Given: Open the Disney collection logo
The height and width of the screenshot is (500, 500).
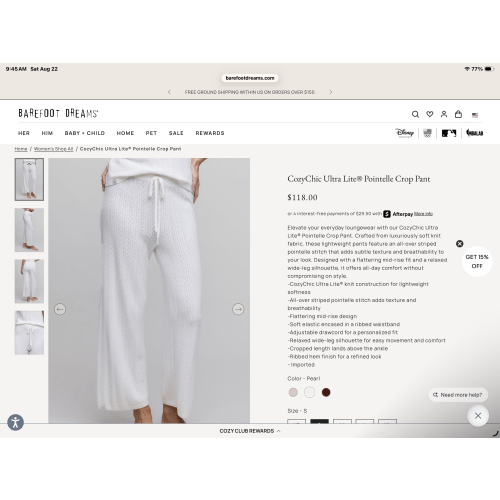Looking at the screenshot, I should click(x=405, y=133).
